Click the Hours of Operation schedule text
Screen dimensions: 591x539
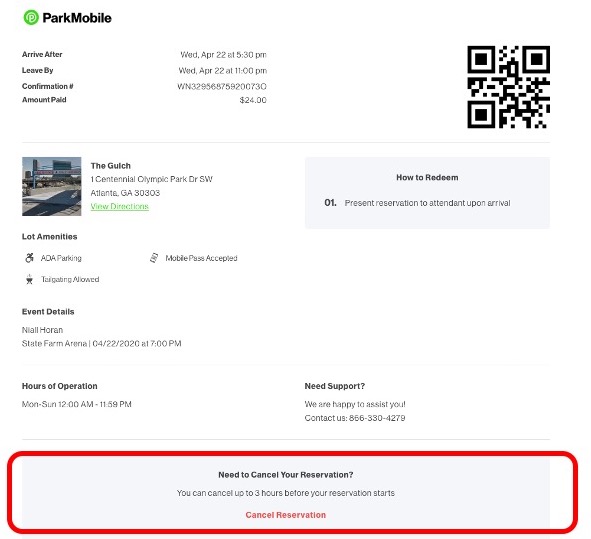point(77,404)
